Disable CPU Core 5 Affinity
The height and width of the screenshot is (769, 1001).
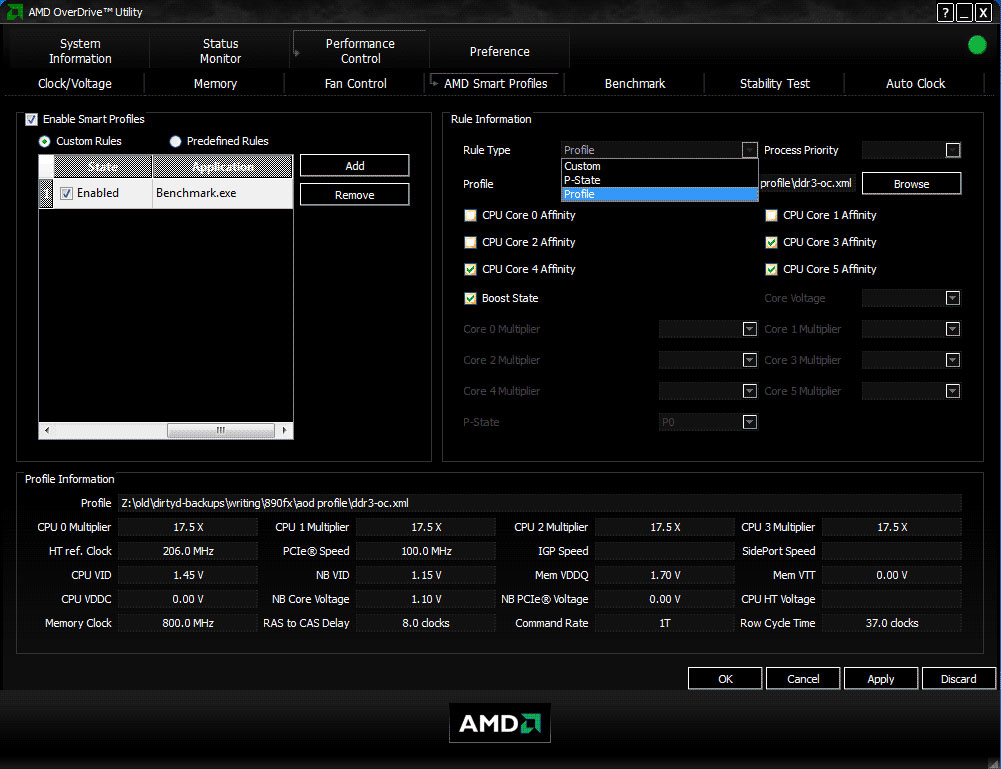[771, 269]
